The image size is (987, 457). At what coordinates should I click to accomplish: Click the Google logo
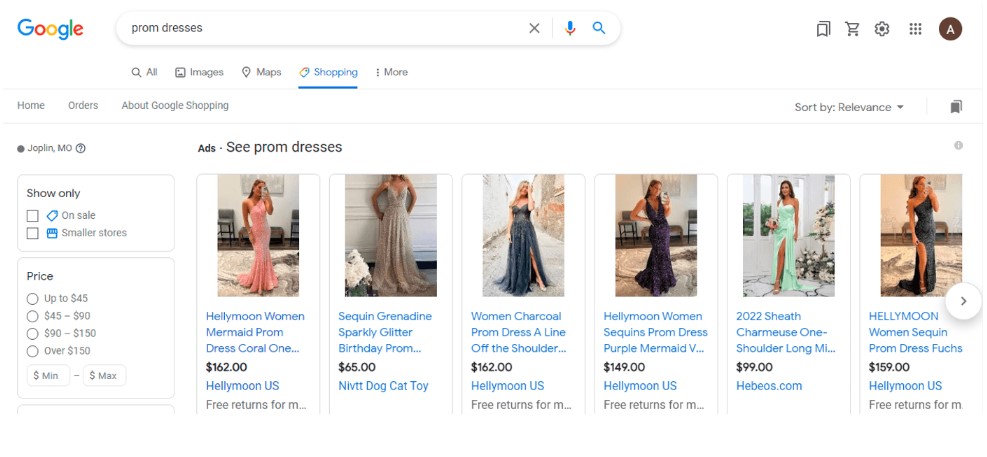50,29
